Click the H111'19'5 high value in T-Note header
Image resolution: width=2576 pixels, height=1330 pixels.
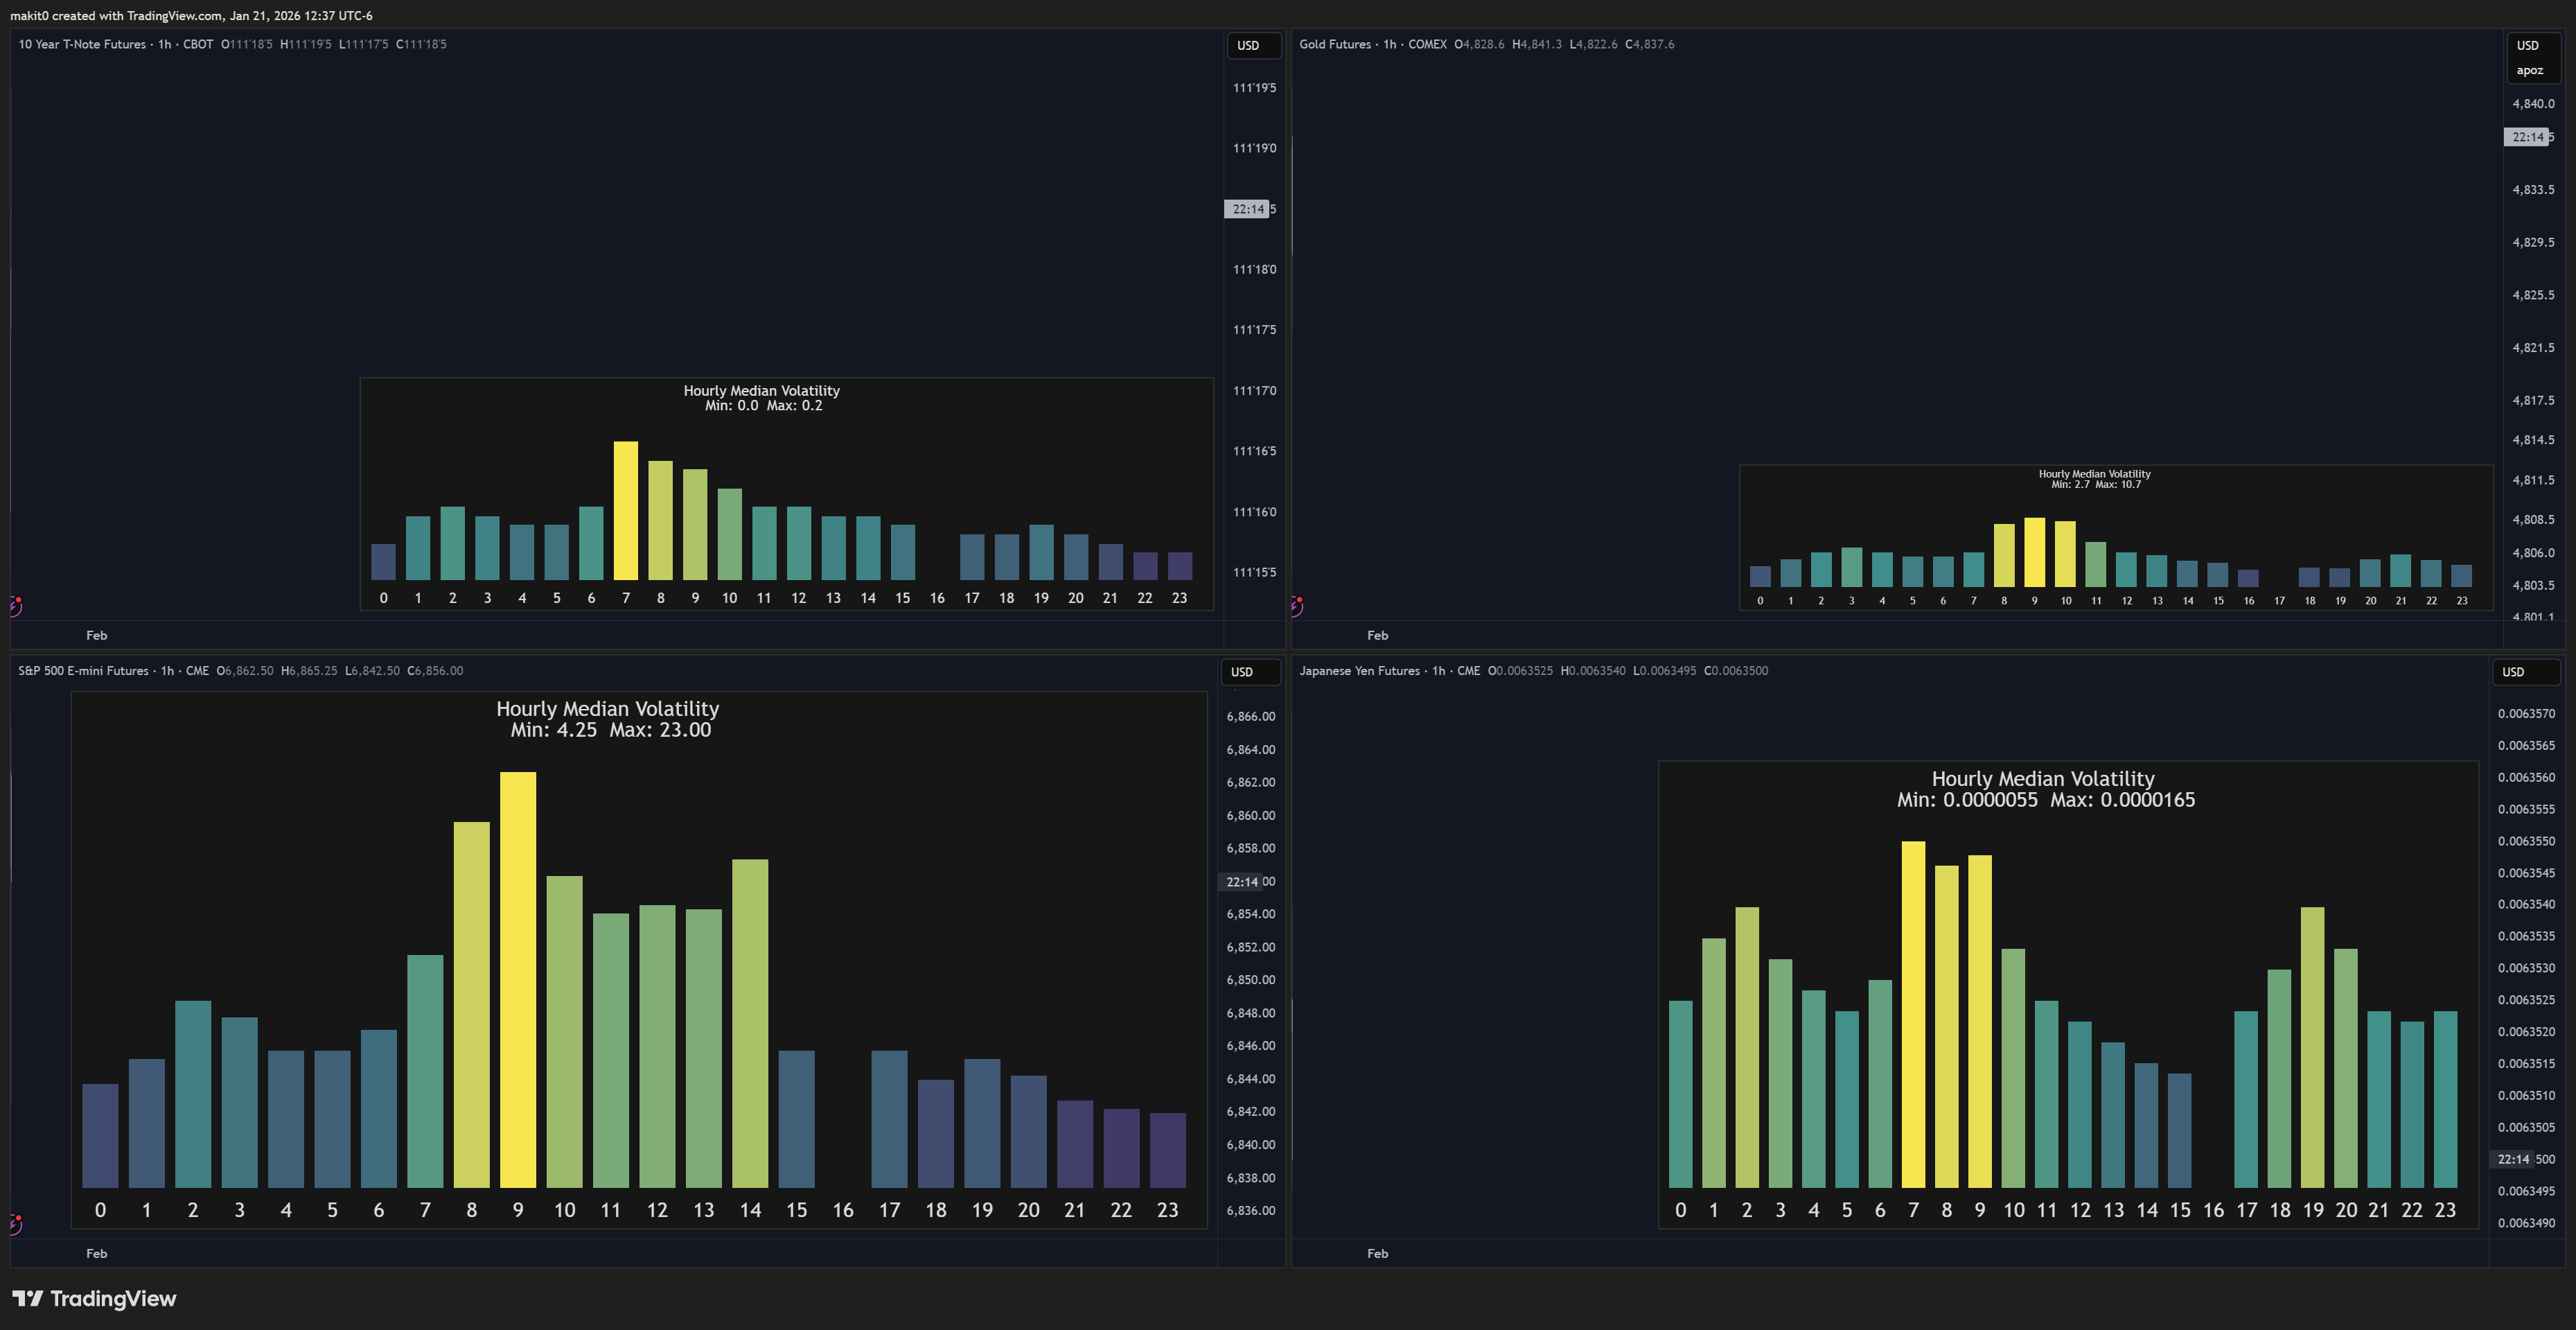[306, 44]
